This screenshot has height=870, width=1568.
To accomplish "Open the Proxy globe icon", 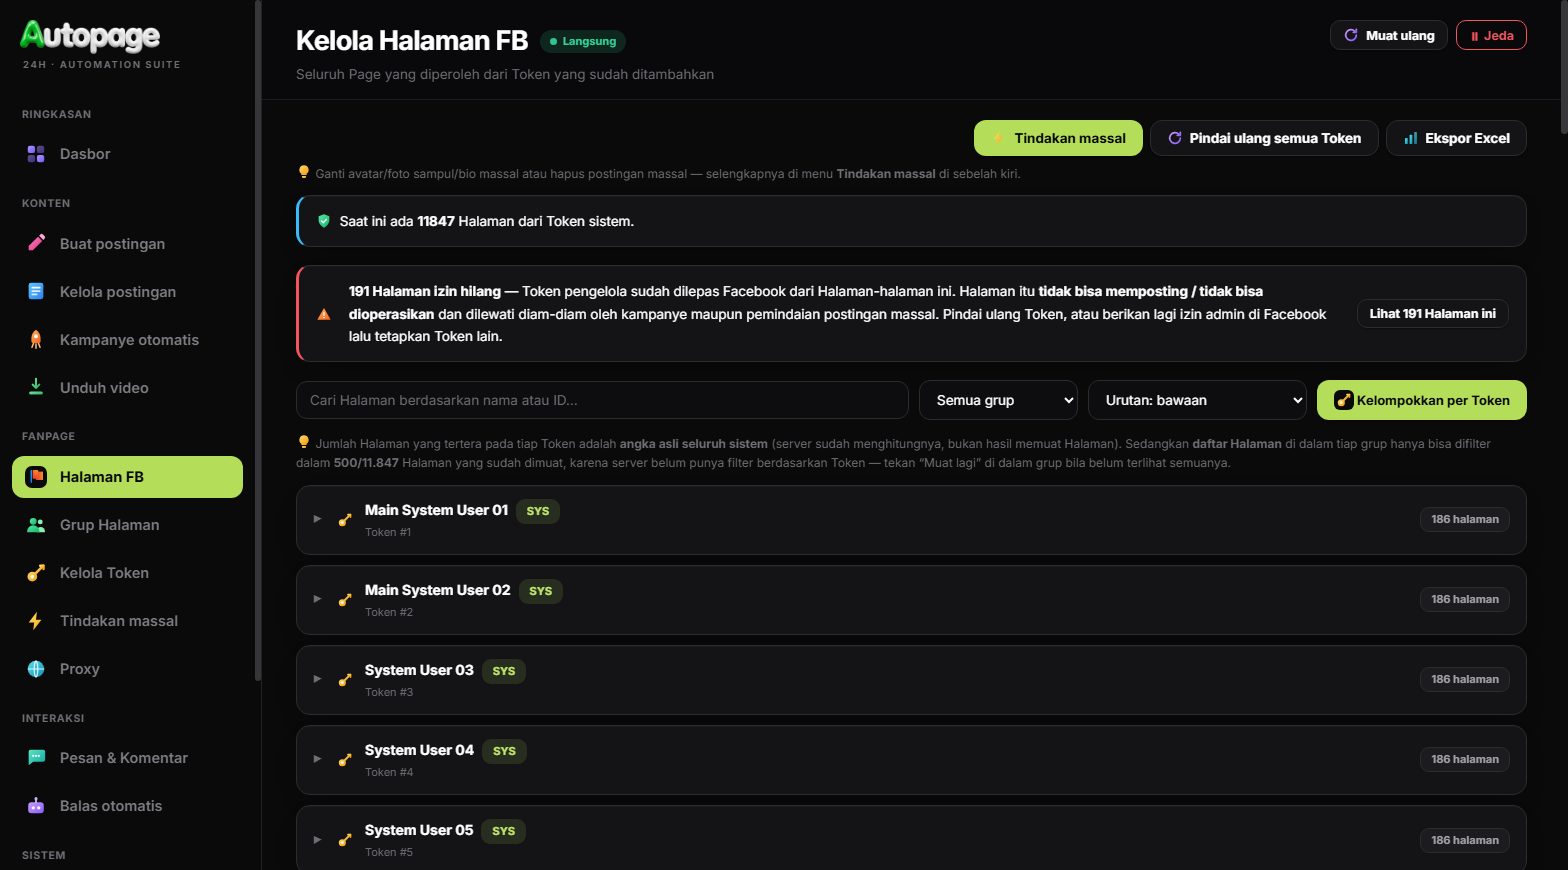I will click(x=36, y=669).
